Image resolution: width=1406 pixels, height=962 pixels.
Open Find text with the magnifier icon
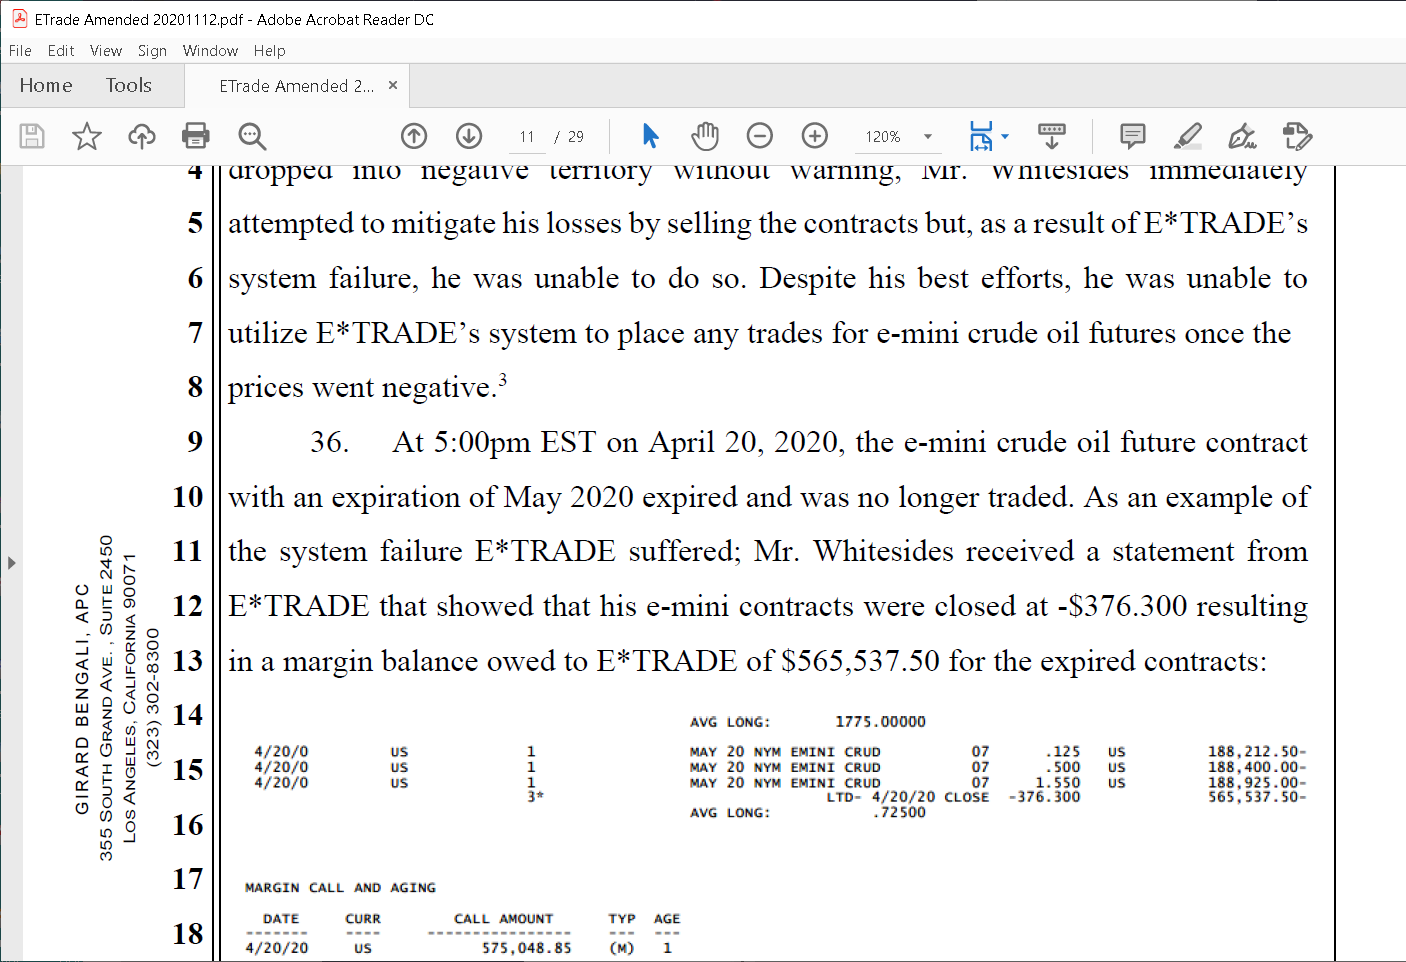click(x=252, y=136)
